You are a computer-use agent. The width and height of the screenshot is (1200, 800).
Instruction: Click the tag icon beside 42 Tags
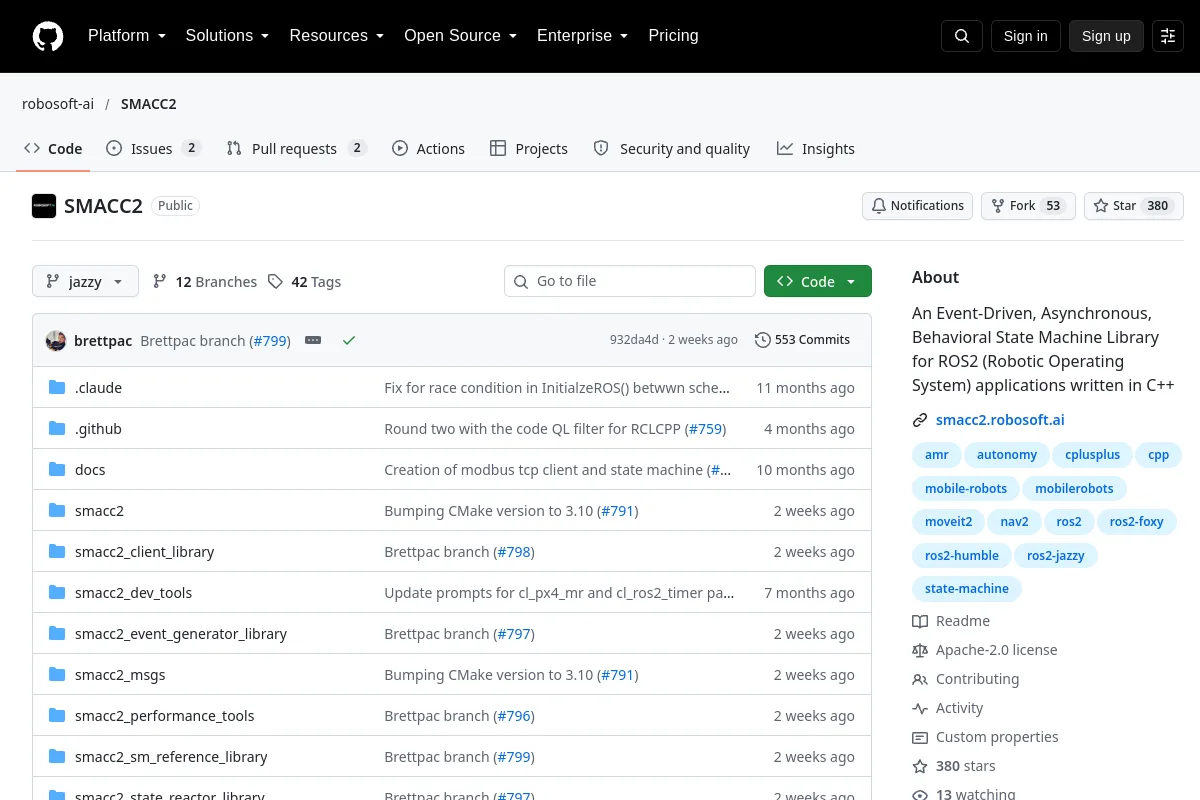(276, 282)
